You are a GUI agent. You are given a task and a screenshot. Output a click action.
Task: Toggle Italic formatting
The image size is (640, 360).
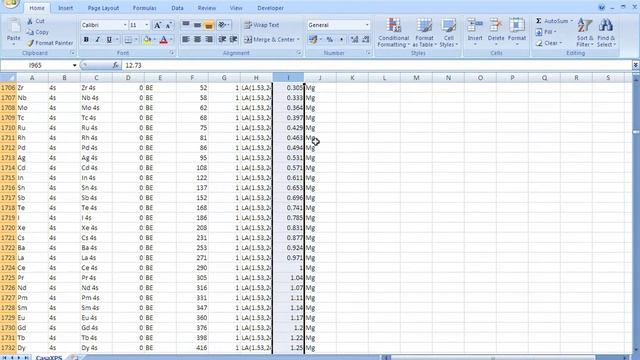coord(98,40)
